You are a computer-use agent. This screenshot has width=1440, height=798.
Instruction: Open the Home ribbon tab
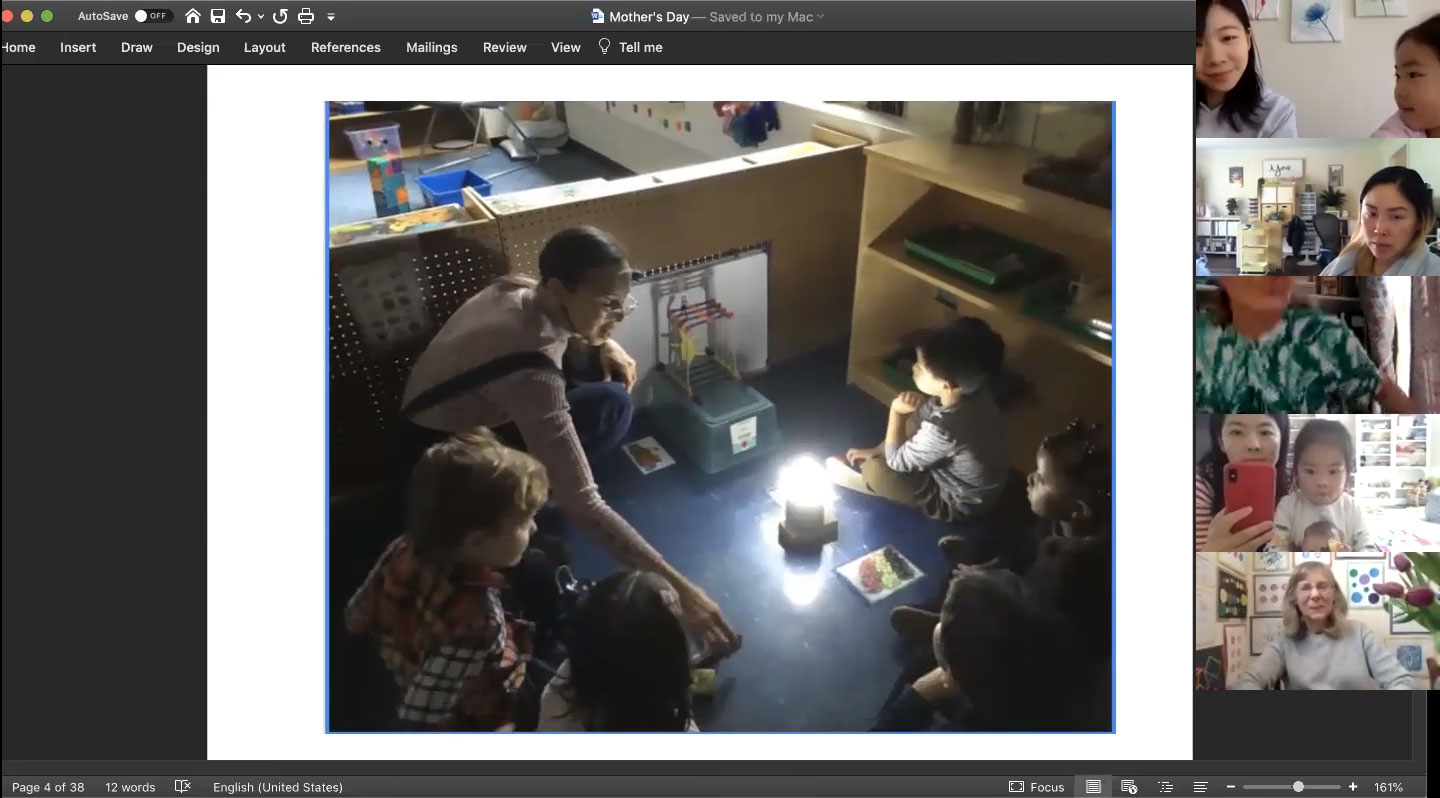18,47
